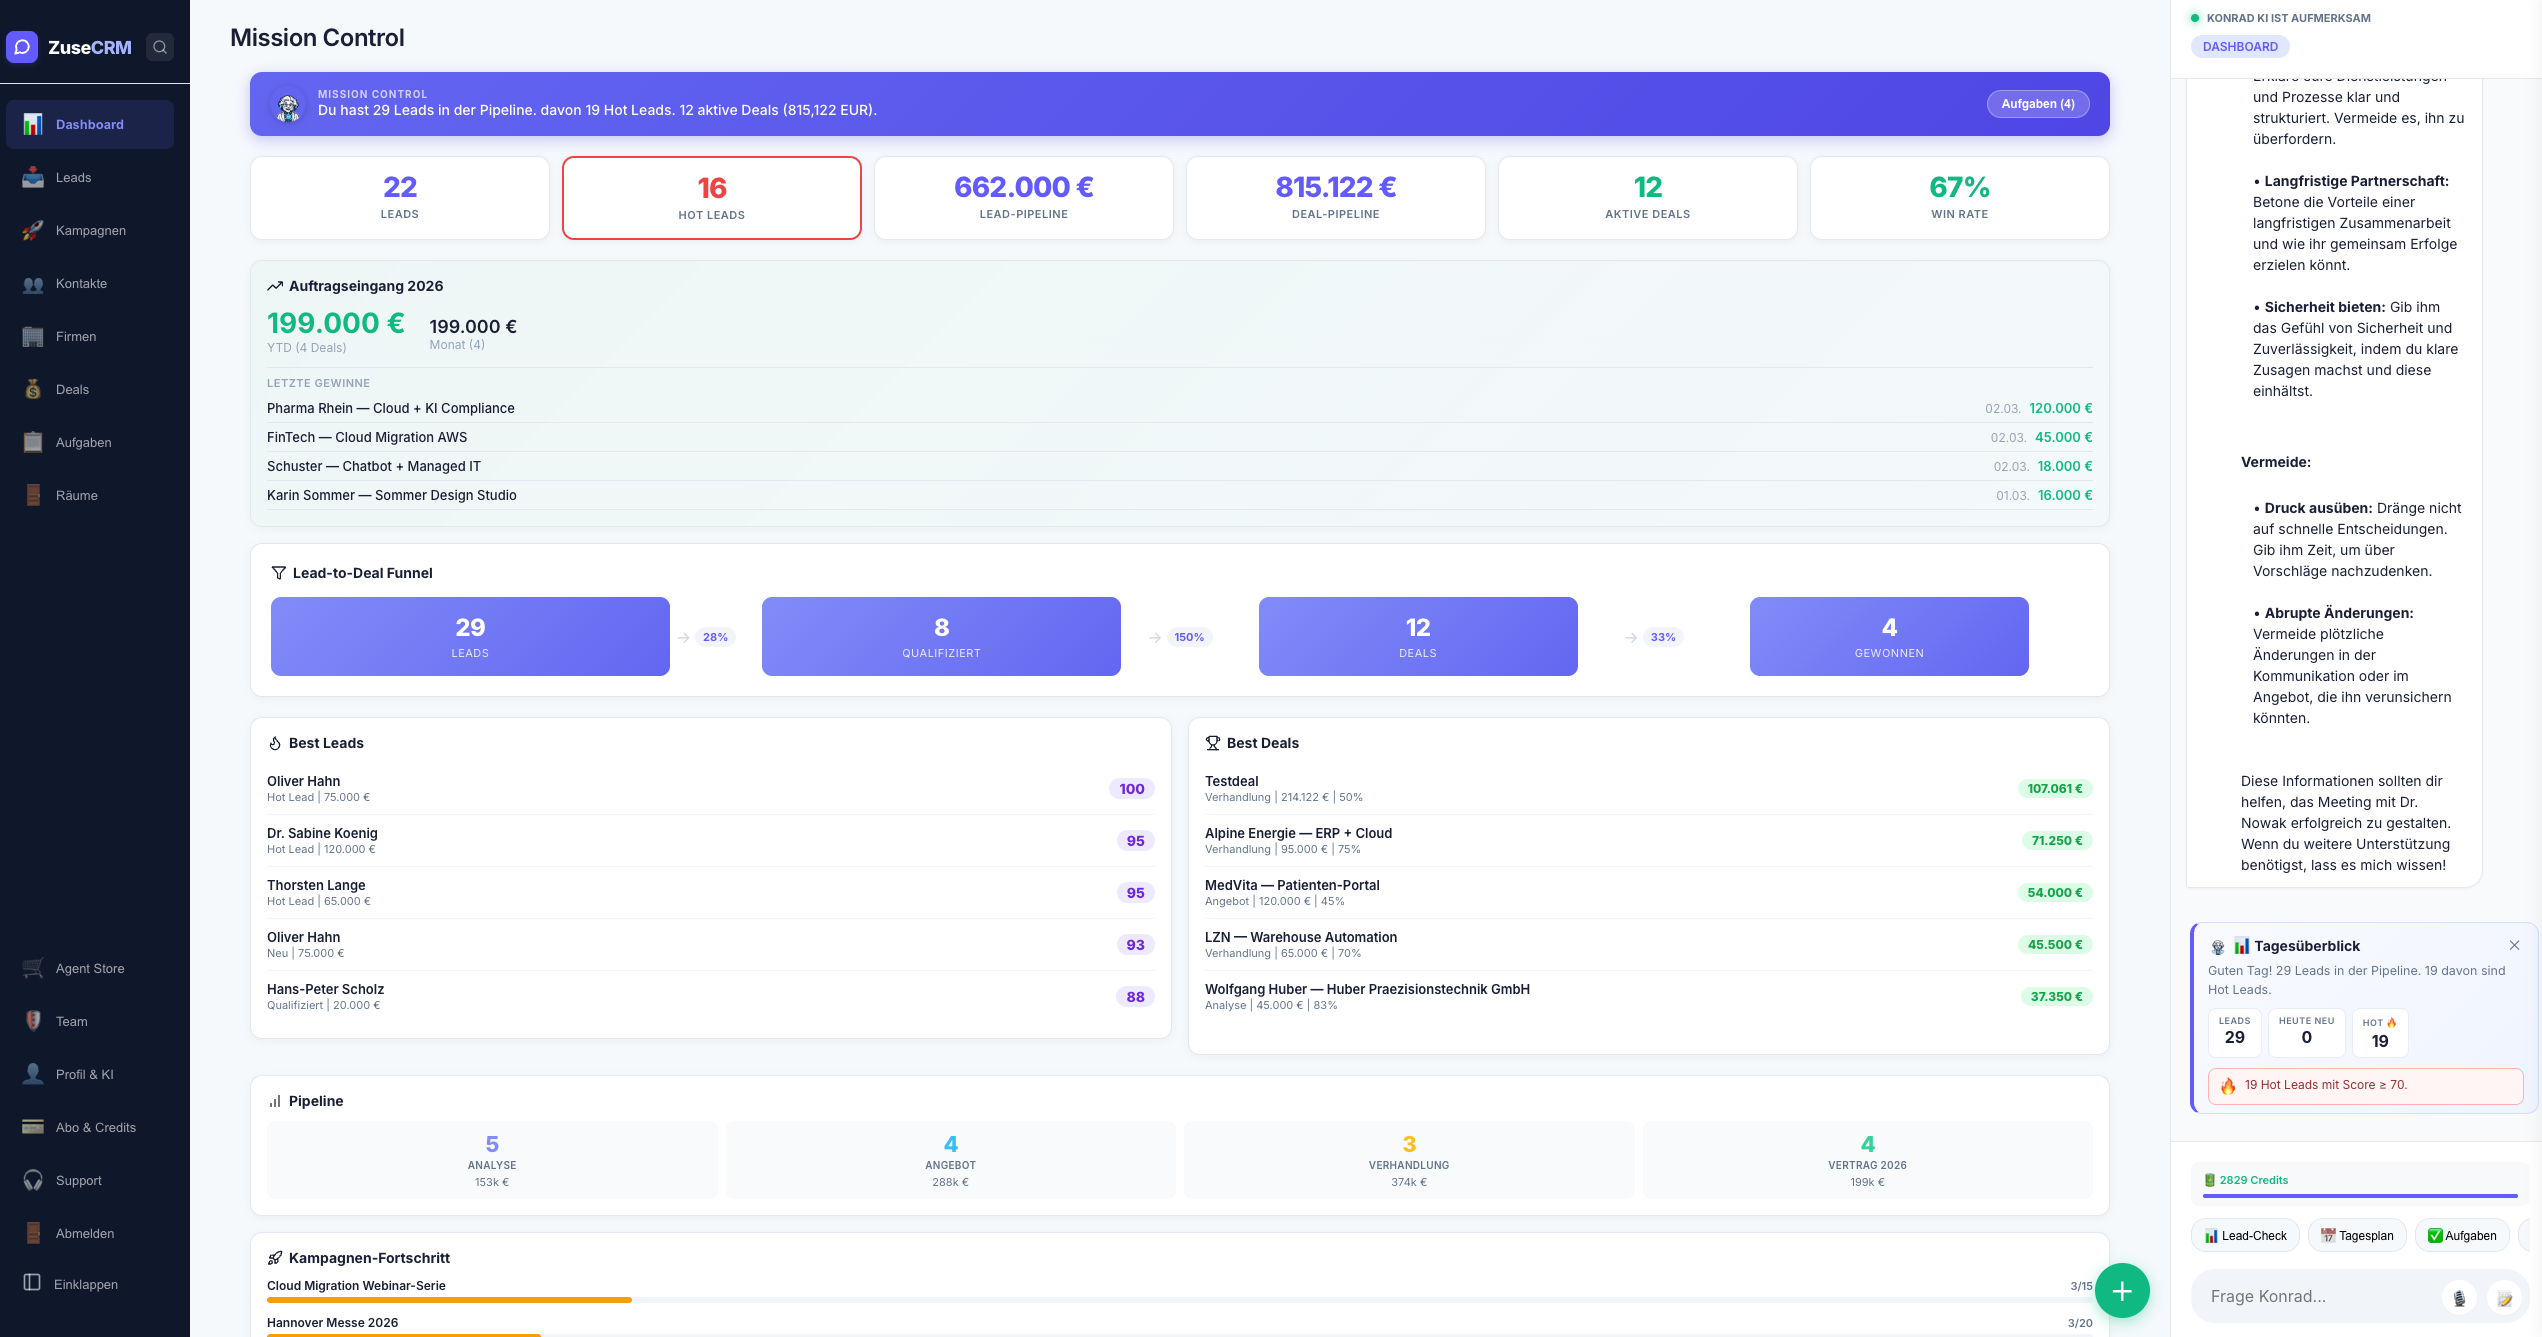
Task: Click the Tagesplan quick action chip
Action: tap(2357, 1235)
